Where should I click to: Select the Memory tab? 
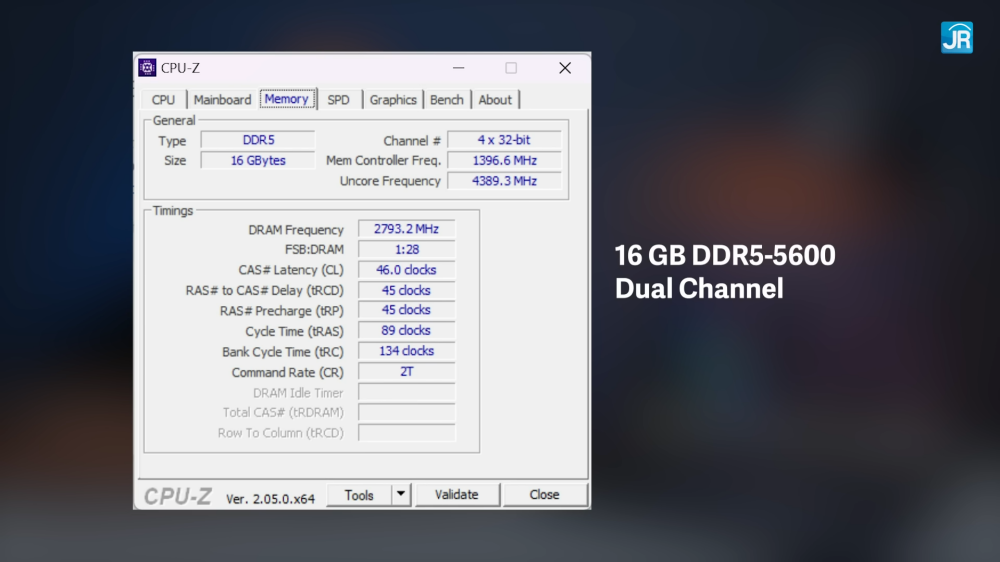coord(287,99)
